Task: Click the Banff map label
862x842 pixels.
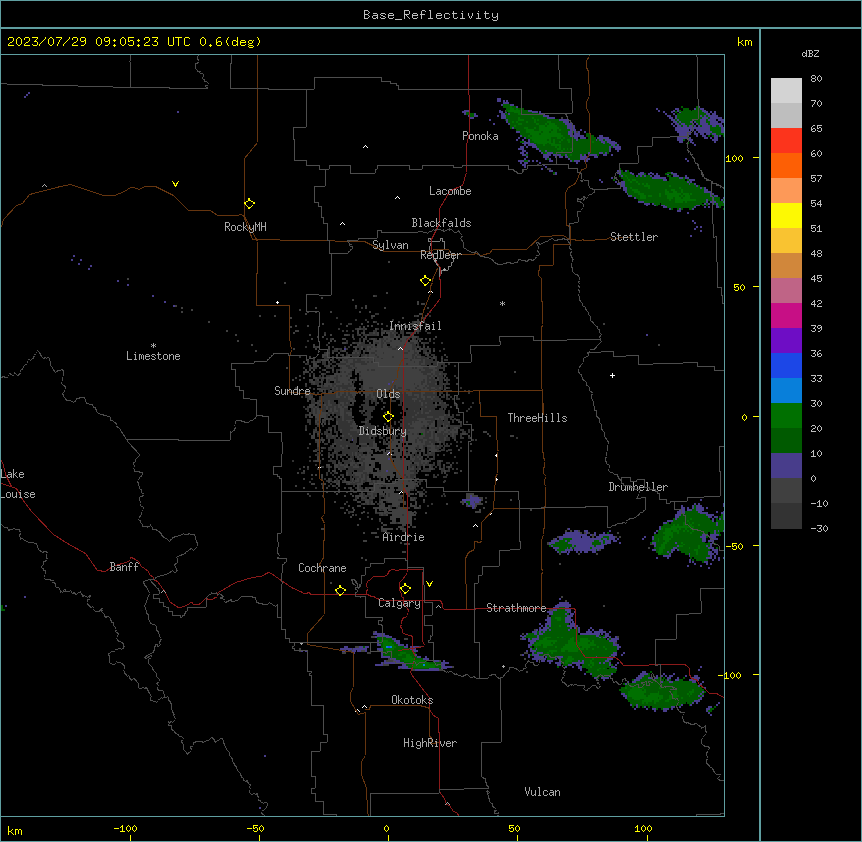Action: click(x=124, y=567)
